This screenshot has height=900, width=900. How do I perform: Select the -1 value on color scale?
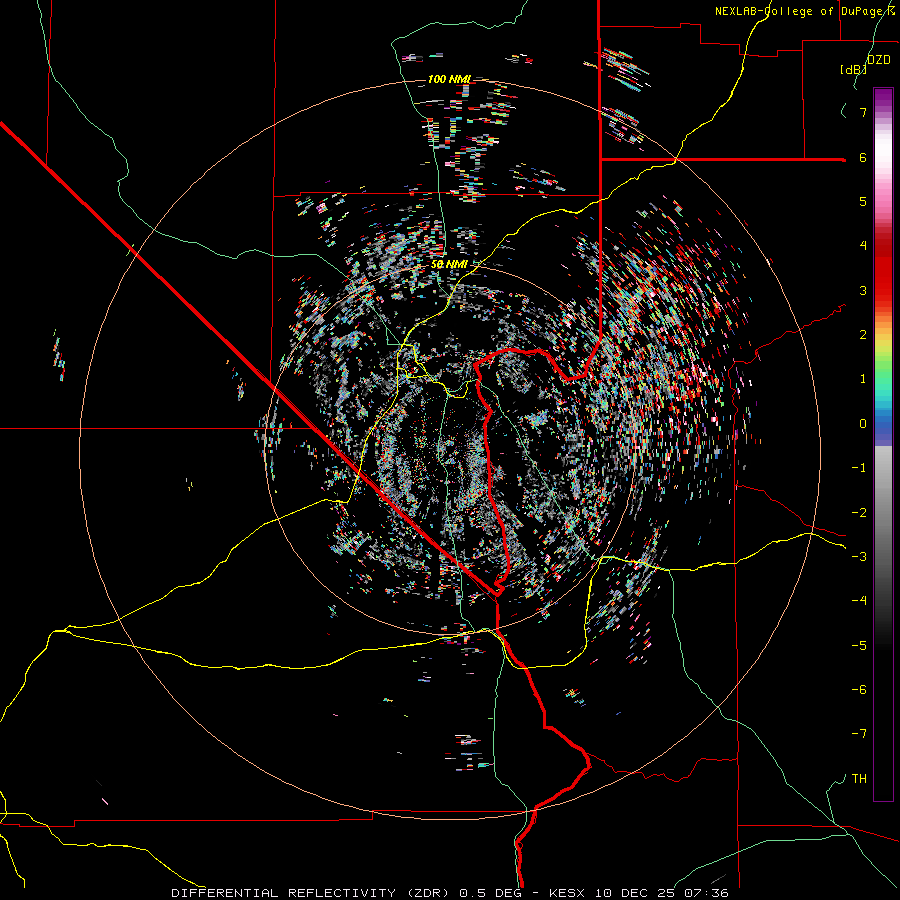click(859, 468)
